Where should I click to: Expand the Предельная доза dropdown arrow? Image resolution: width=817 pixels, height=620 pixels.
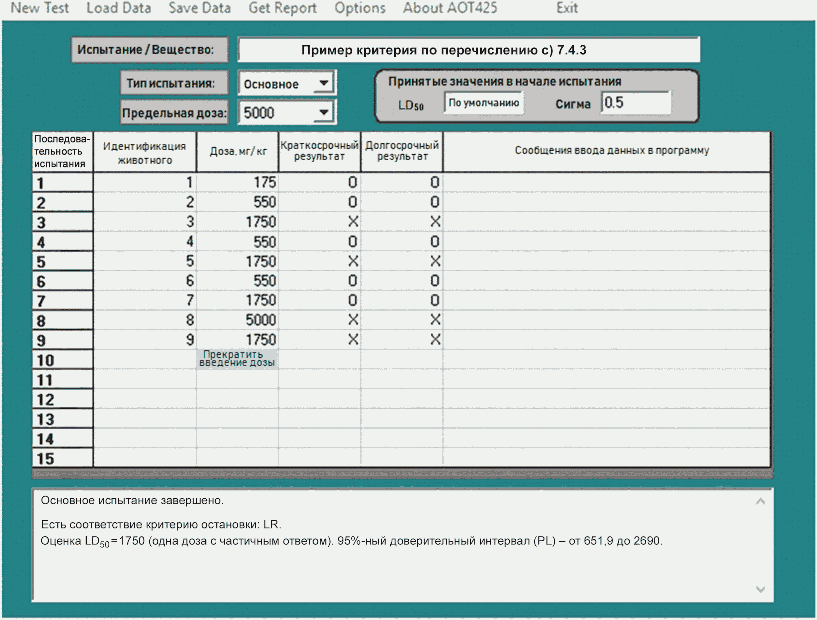click(322, 113)
